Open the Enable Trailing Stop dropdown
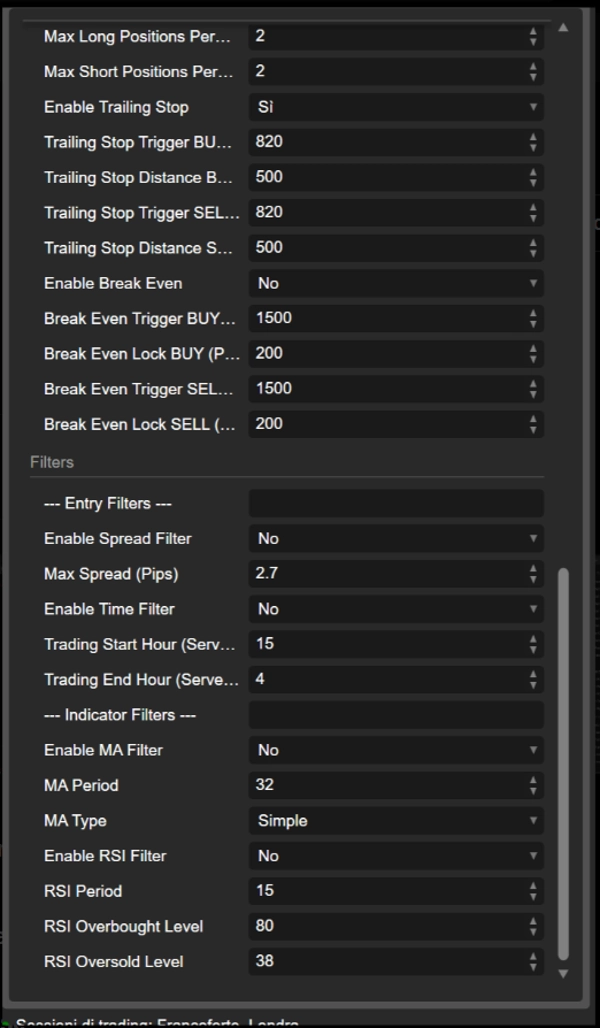The height and width of the screenshot is (1028, 600). [x=395, y=107]
